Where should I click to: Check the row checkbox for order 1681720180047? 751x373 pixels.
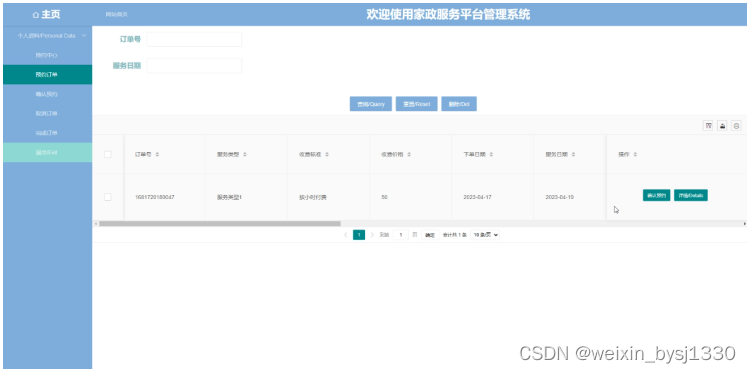(x=108, y=197)
